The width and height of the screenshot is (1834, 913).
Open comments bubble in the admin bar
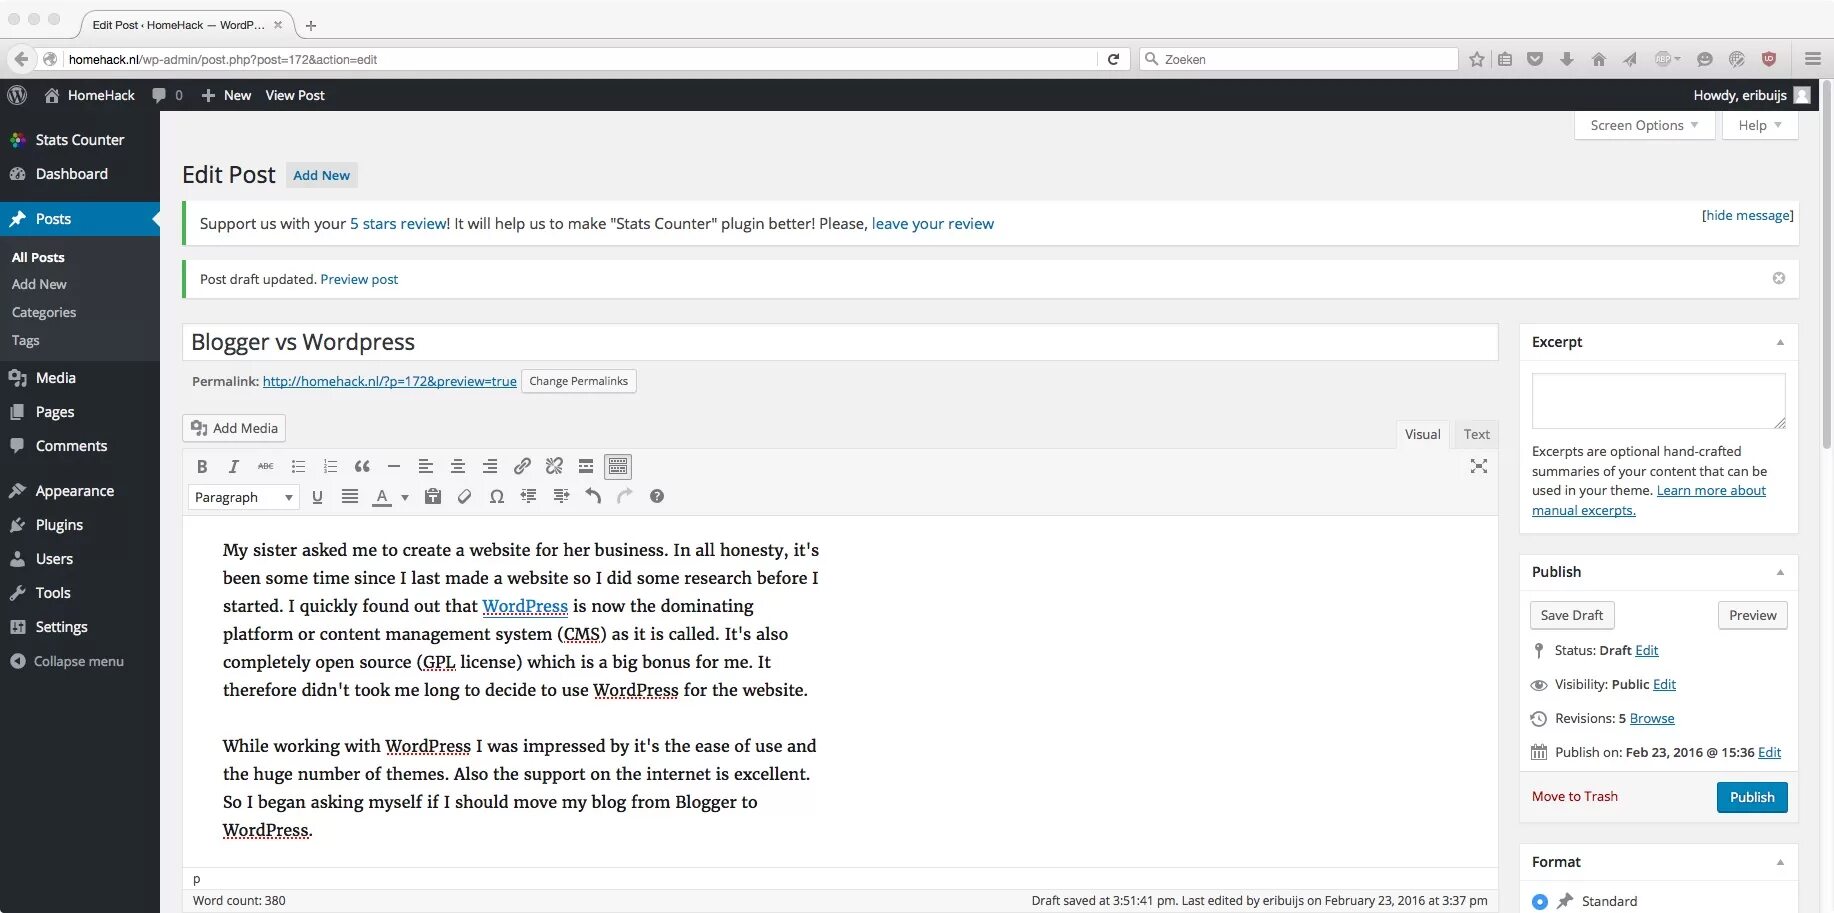pos(167,95)
